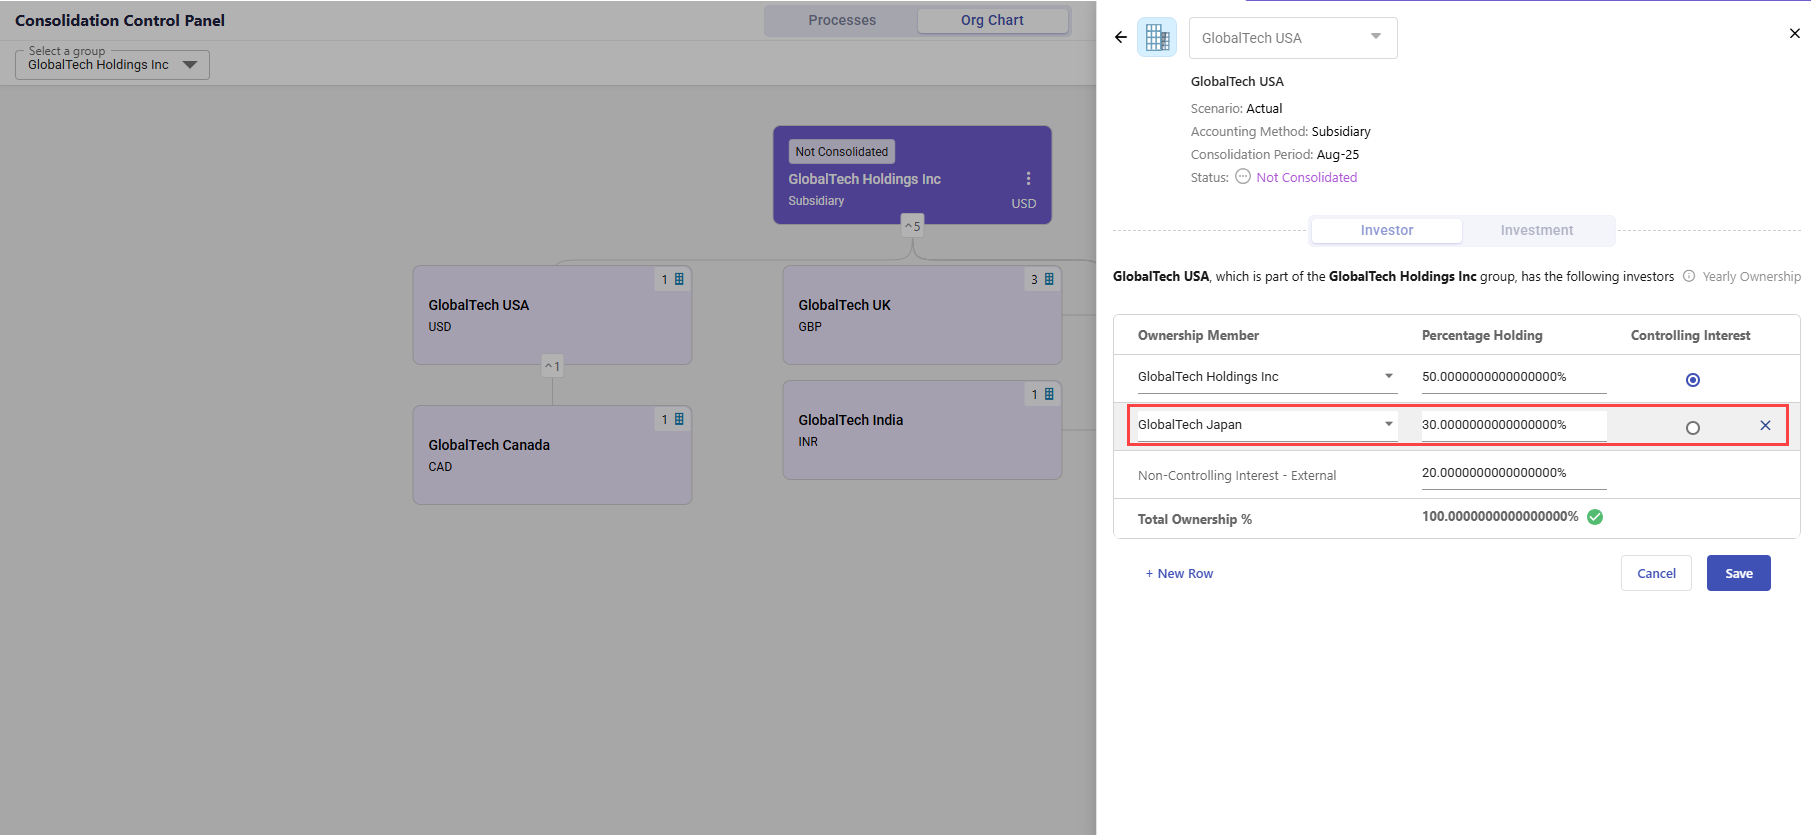Open three-dot menu on GlobalTech Holdings Inc card

coord(1028,179)
